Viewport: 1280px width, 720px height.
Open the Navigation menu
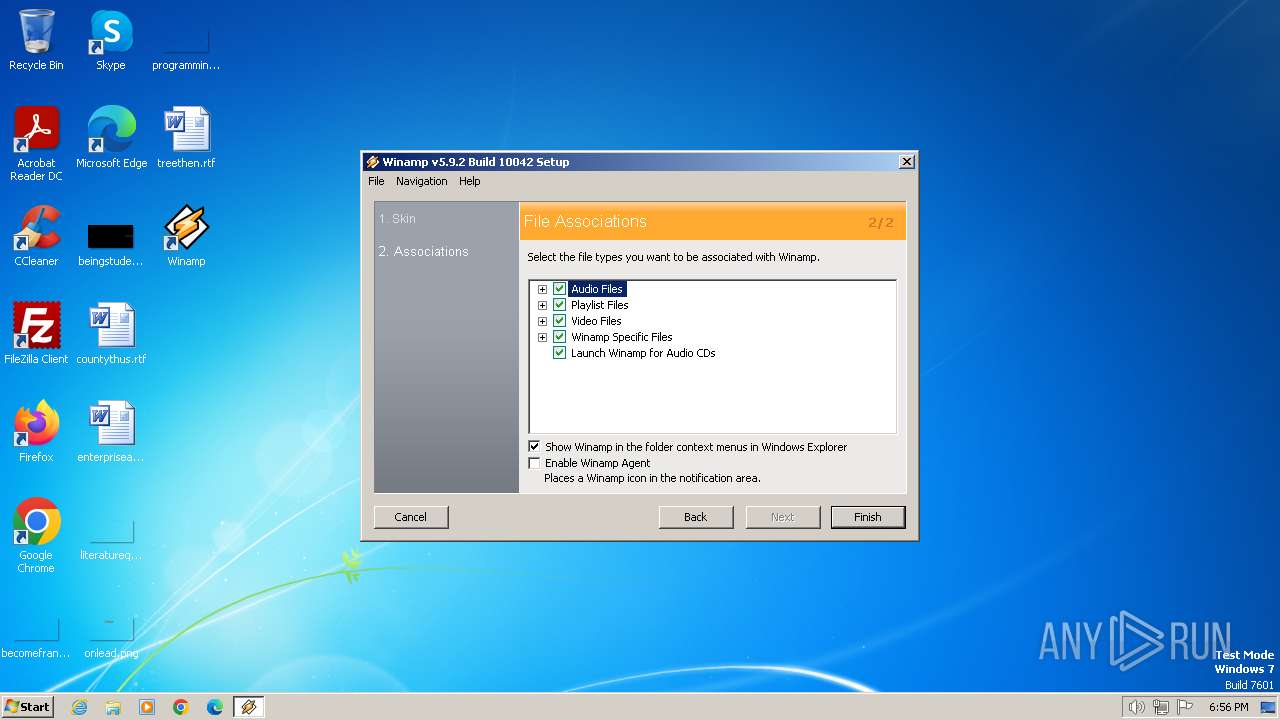point(421,181)
